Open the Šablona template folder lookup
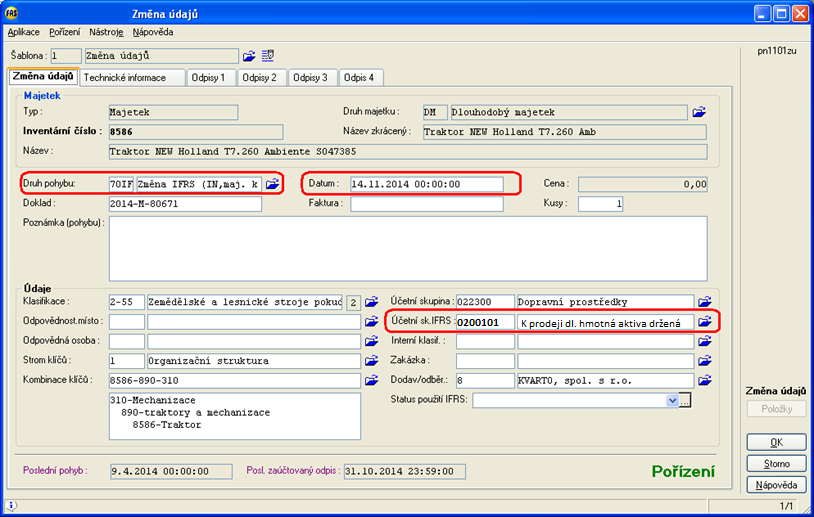The width and height of the screenshot is (814, 517). pos(249,56)
